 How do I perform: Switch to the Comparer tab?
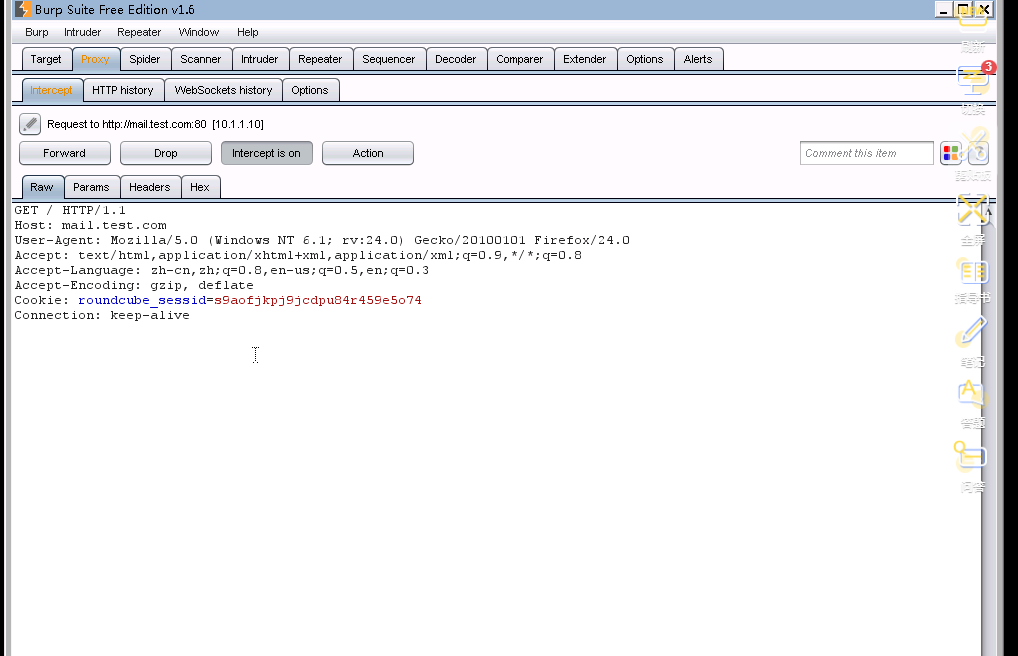tap(519, 59)
